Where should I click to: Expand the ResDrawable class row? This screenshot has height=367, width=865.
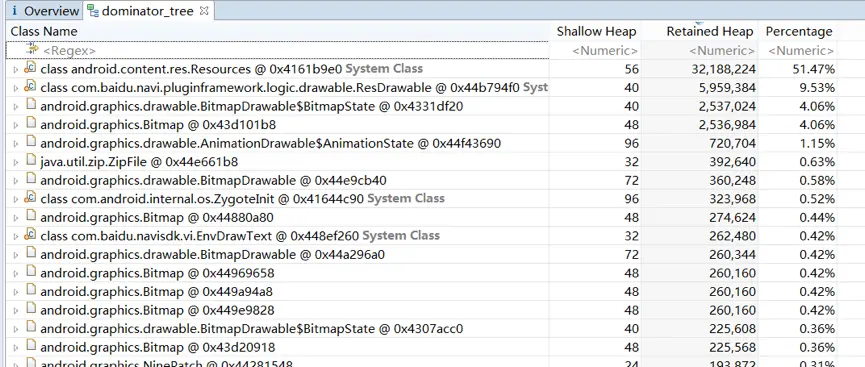(x=15, y=88)
